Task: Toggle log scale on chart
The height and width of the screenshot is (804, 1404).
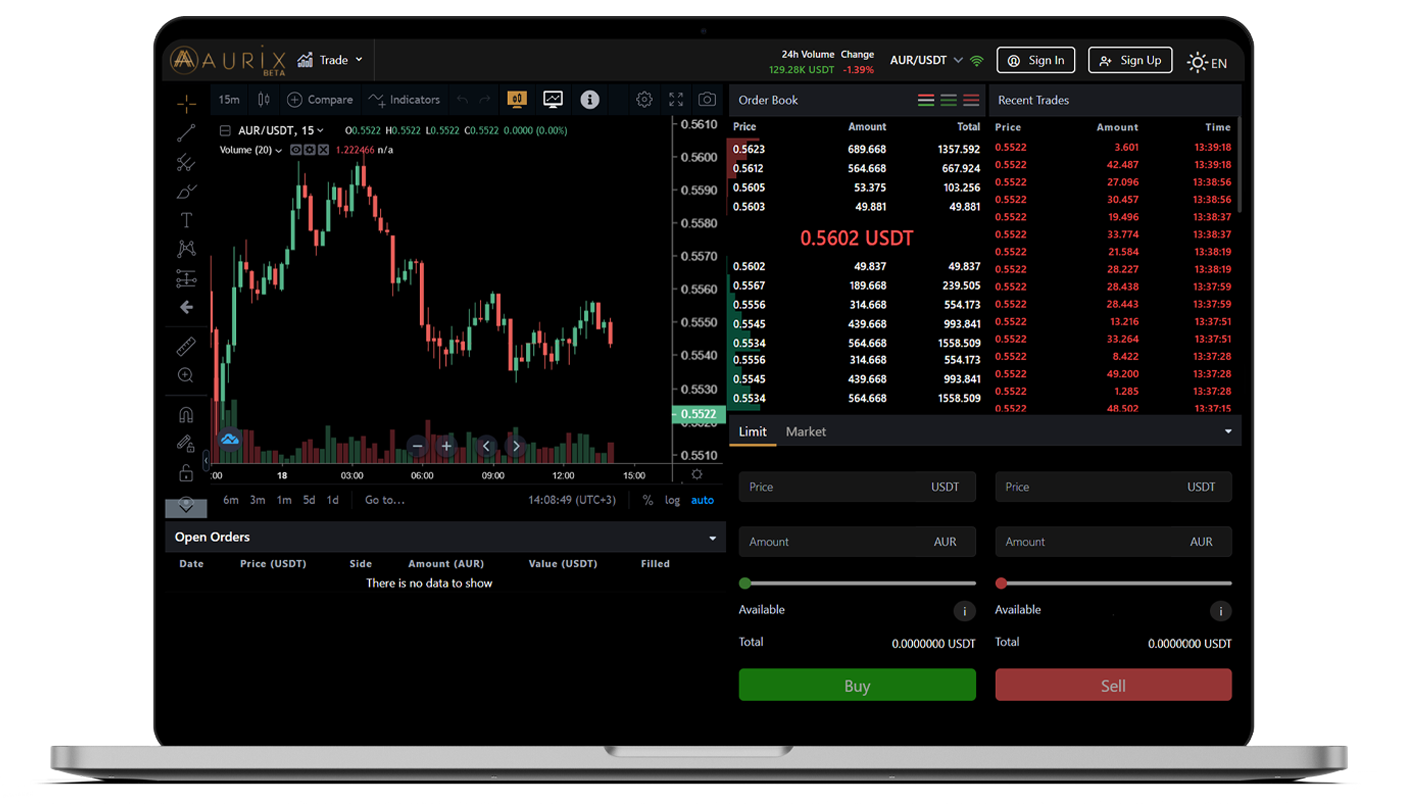Action: [x=672, y=500]
